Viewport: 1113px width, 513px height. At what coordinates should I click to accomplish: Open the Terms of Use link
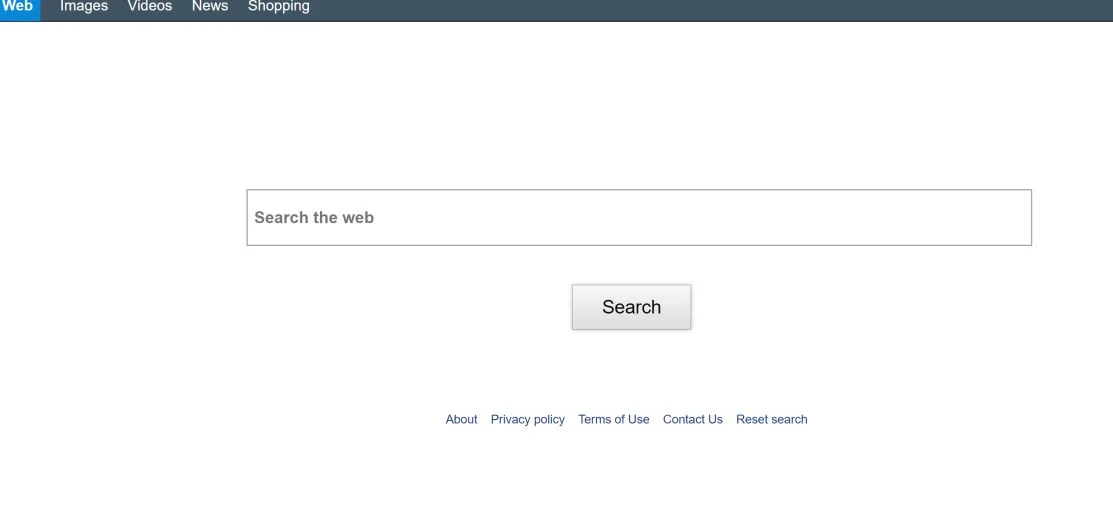pos(613,419)
